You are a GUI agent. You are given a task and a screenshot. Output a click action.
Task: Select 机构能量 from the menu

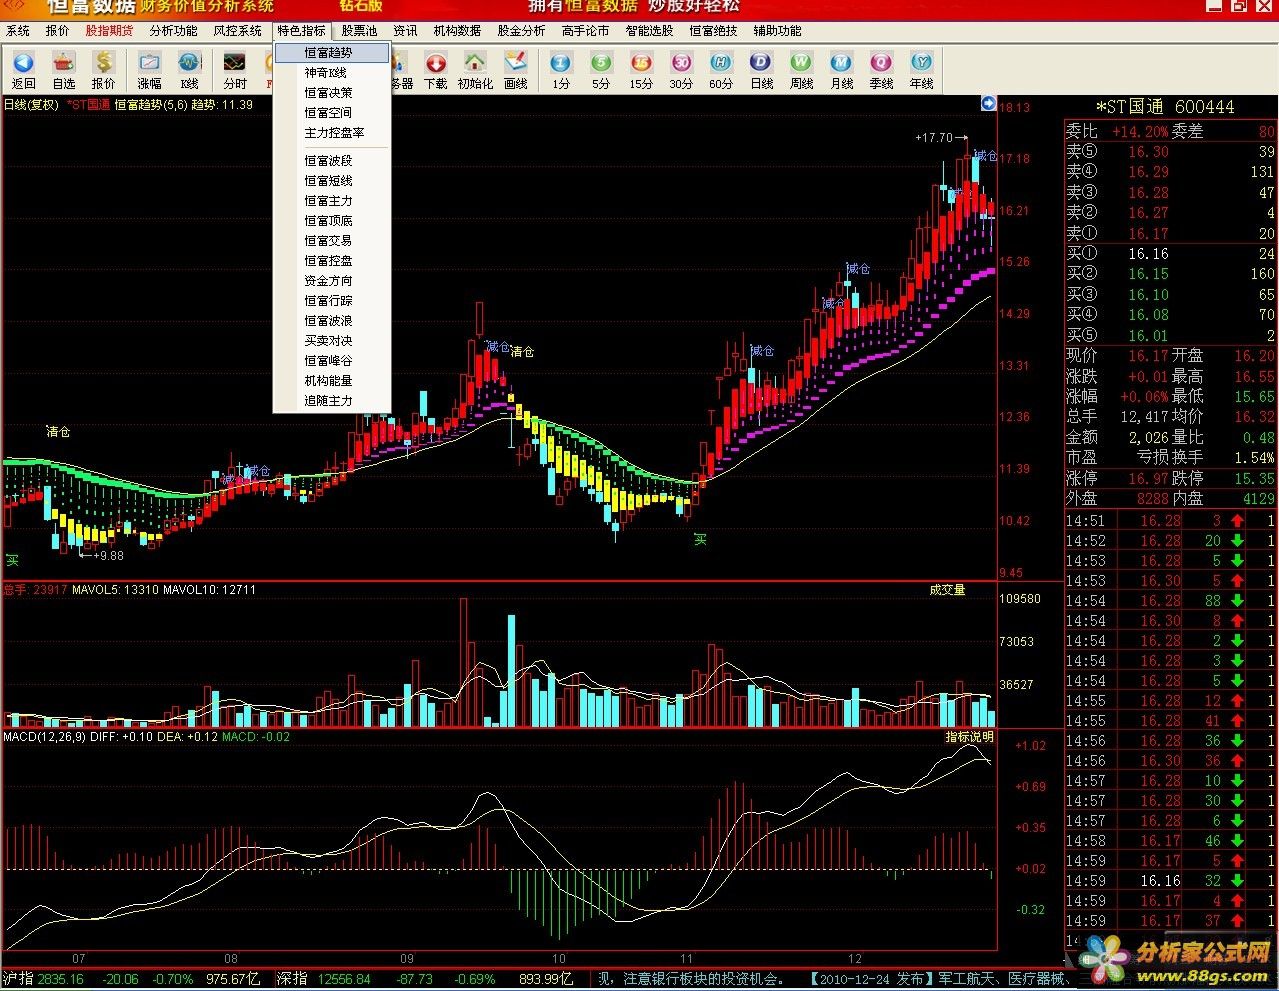[x=332, y=381]
